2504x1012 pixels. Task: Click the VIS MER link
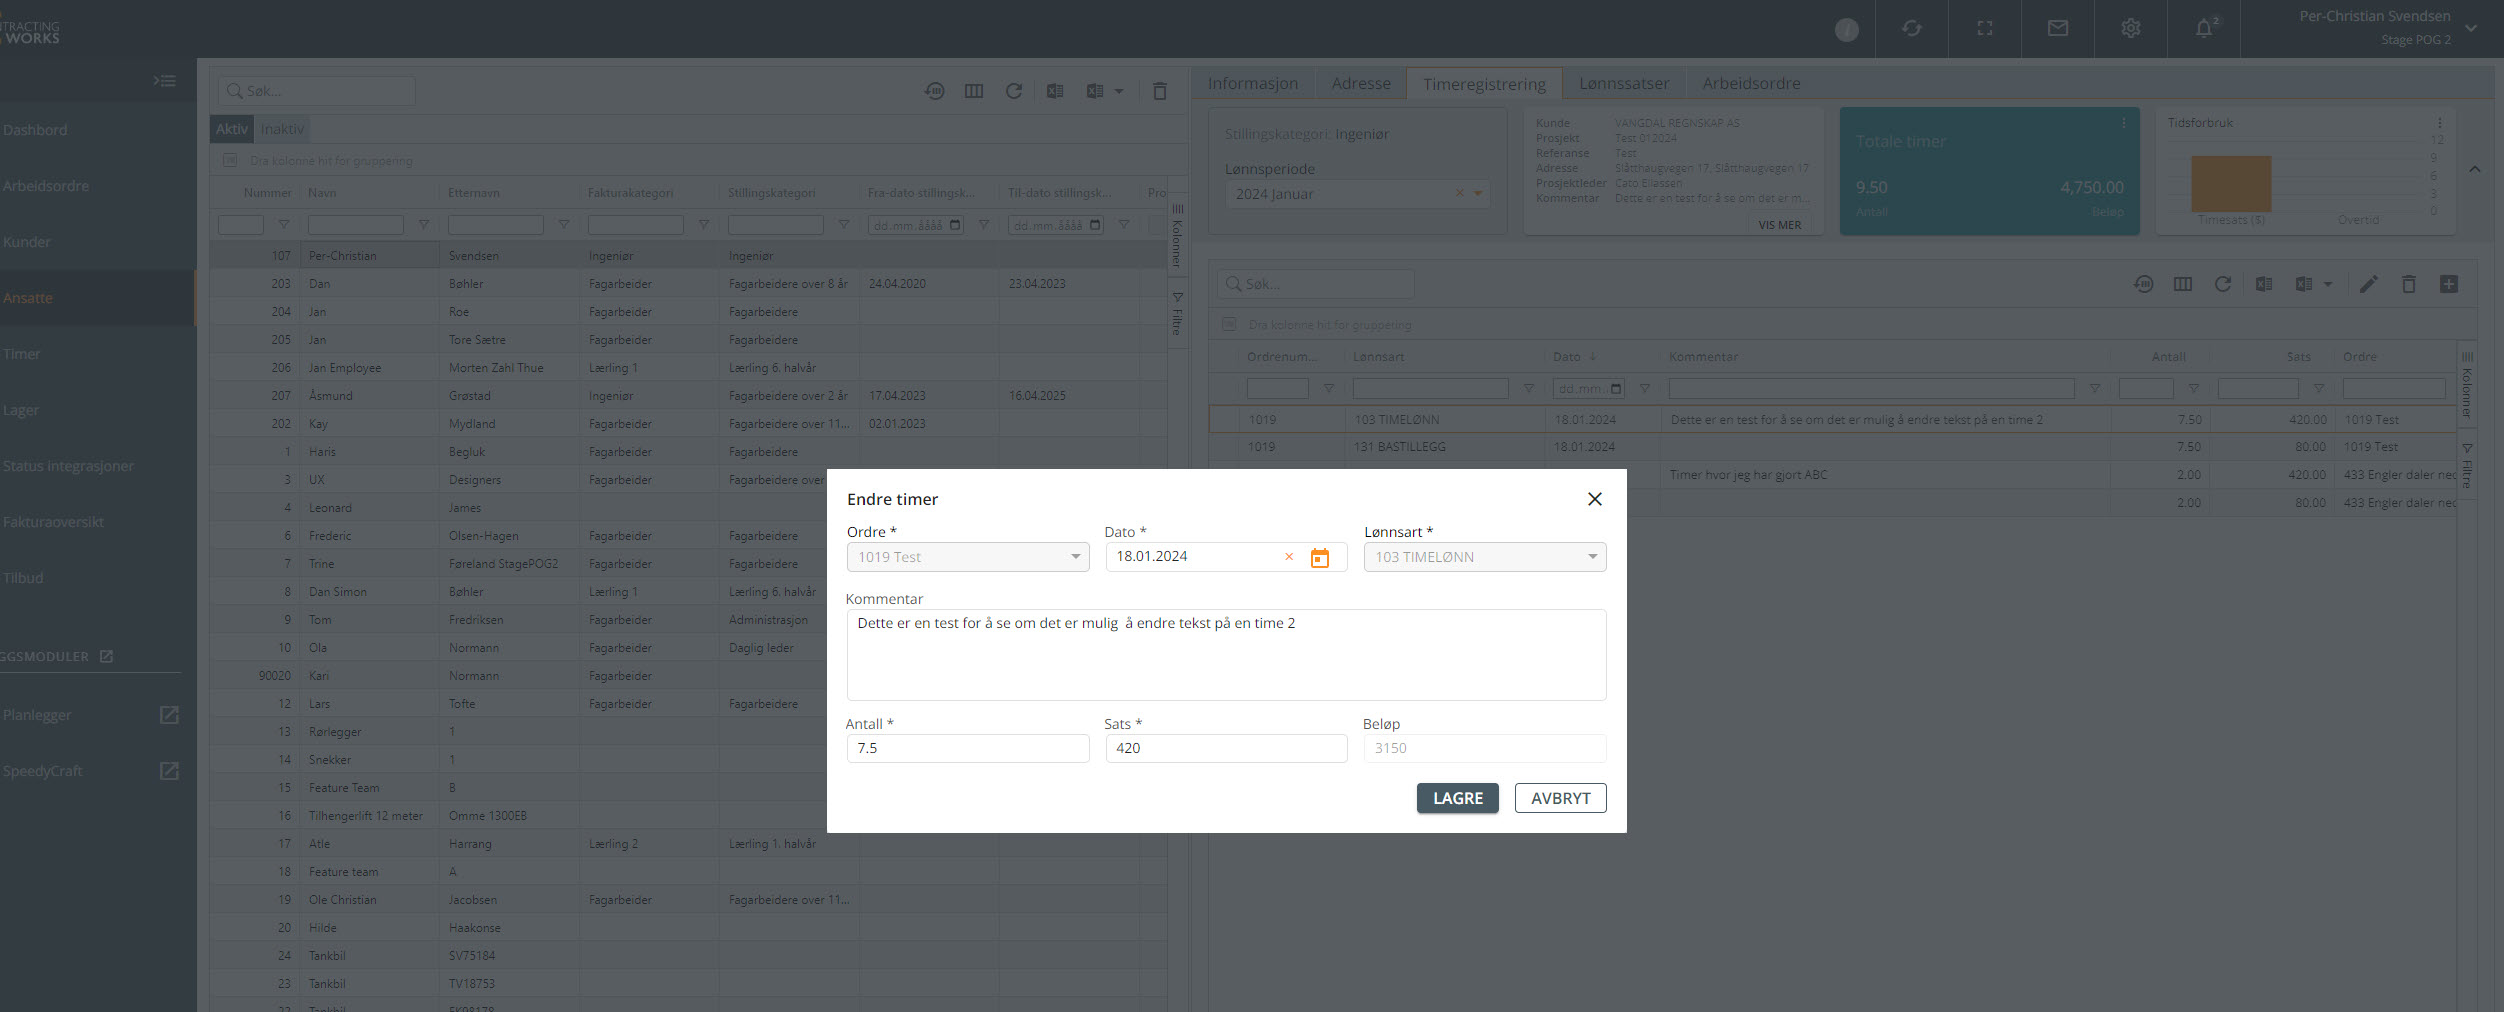click(1780, 225)
